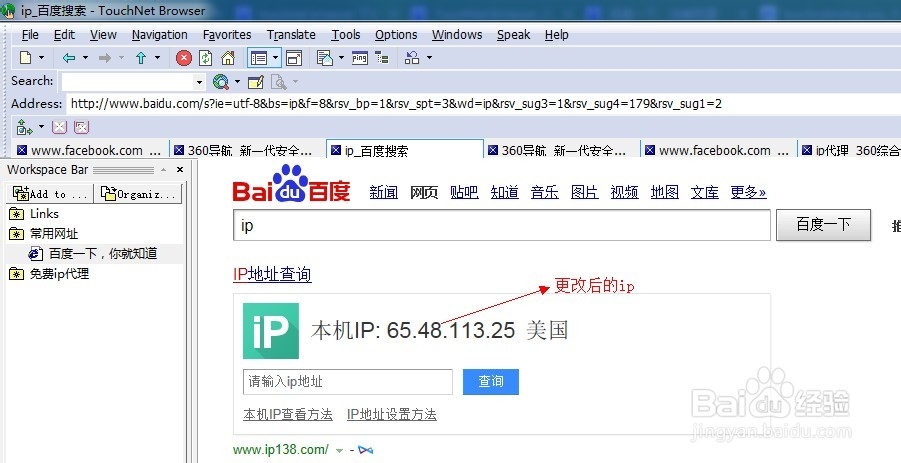901x463 pixels.
Task: Open dropdown arrow next to New page
Action: tap(41, 57)
